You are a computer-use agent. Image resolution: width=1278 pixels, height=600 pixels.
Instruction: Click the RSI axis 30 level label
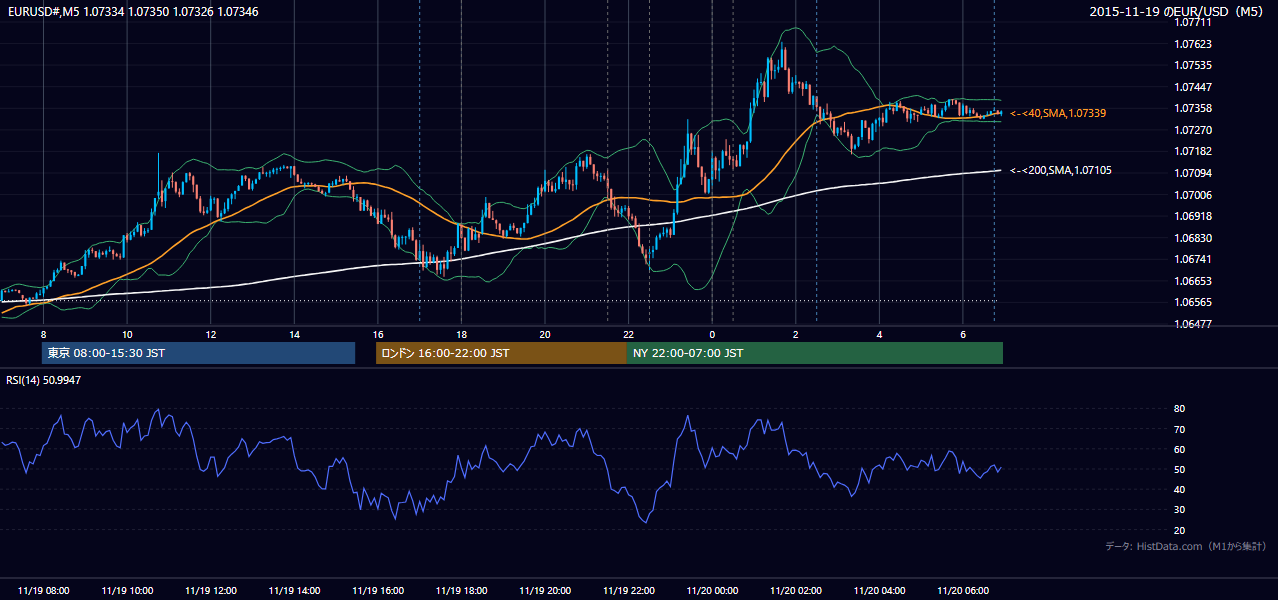click(1179, 510)
